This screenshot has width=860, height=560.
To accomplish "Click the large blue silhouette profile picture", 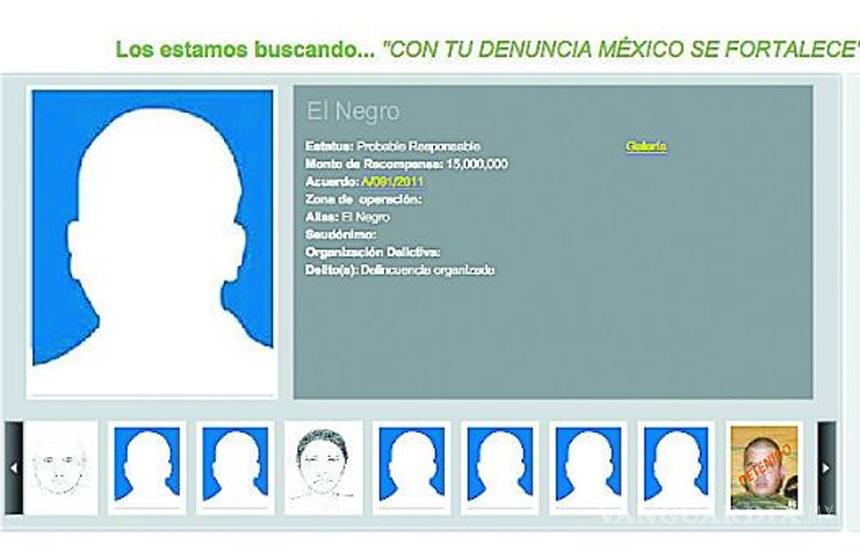I will click(152, 240).
